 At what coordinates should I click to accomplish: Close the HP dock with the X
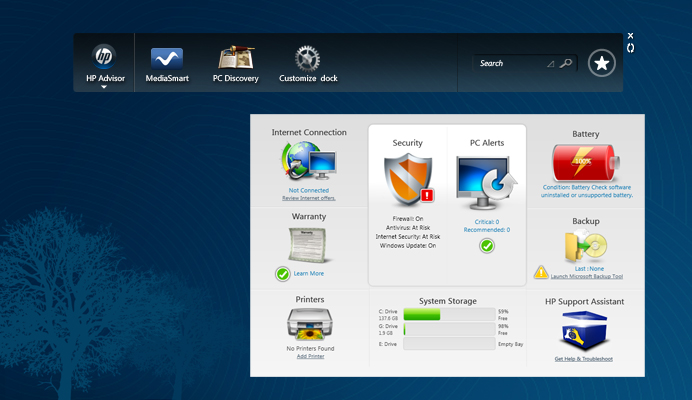630,36
